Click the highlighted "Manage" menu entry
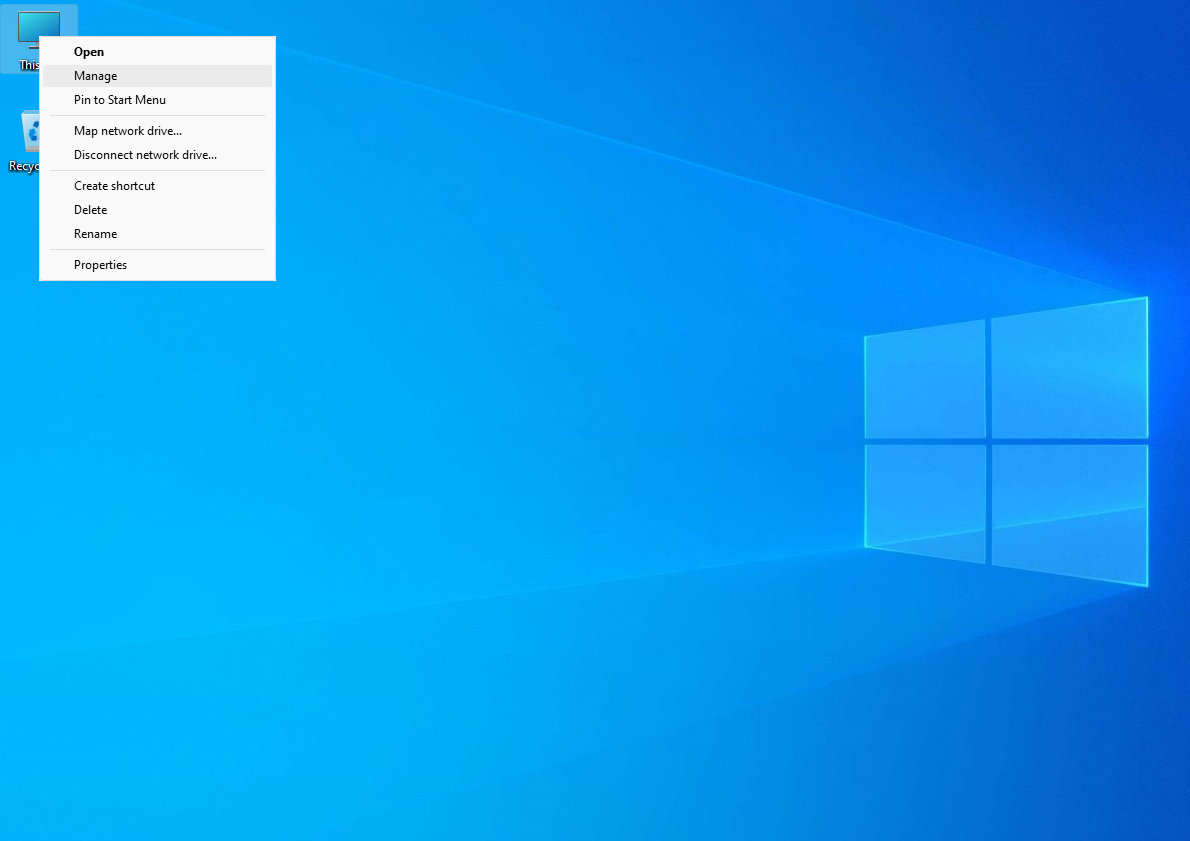 click(x=95, y=75)
